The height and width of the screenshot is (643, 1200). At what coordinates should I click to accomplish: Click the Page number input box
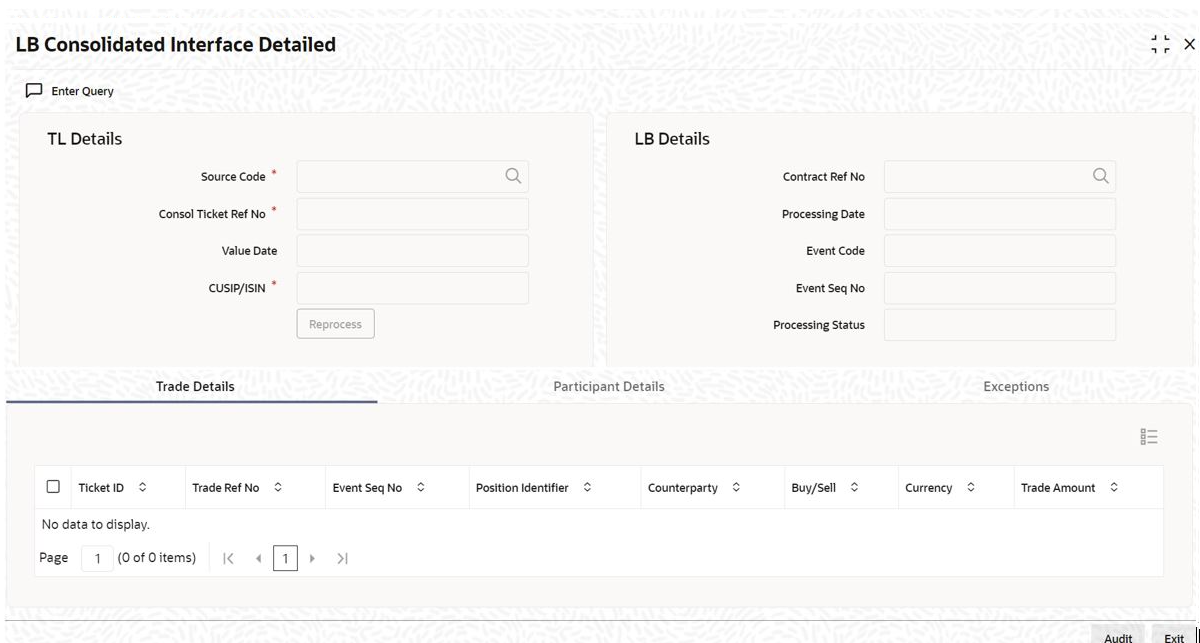pyautogui.click(x=97, y=558)
